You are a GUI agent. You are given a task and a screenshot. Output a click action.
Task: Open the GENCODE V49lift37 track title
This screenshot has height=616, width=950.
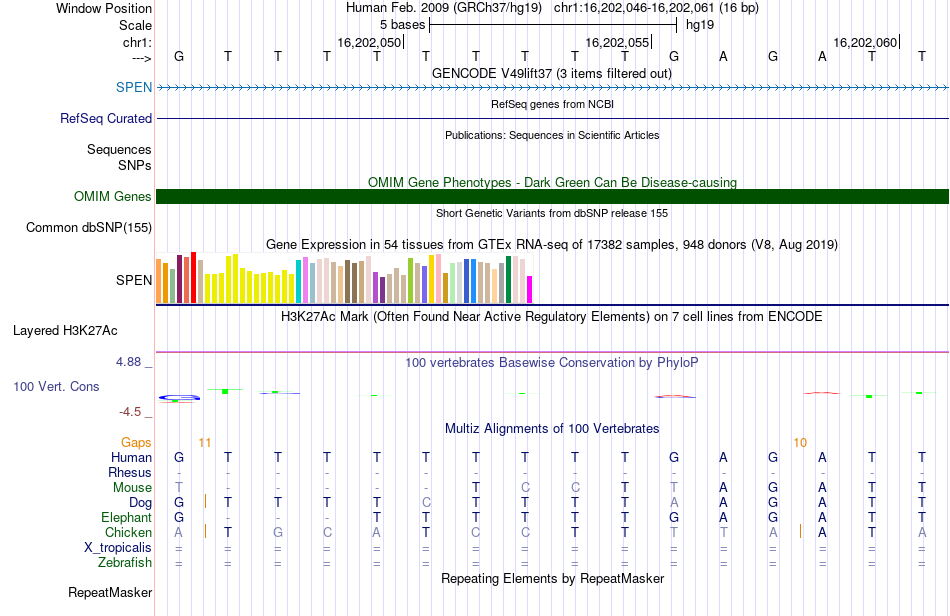click(x=552, y=73)
